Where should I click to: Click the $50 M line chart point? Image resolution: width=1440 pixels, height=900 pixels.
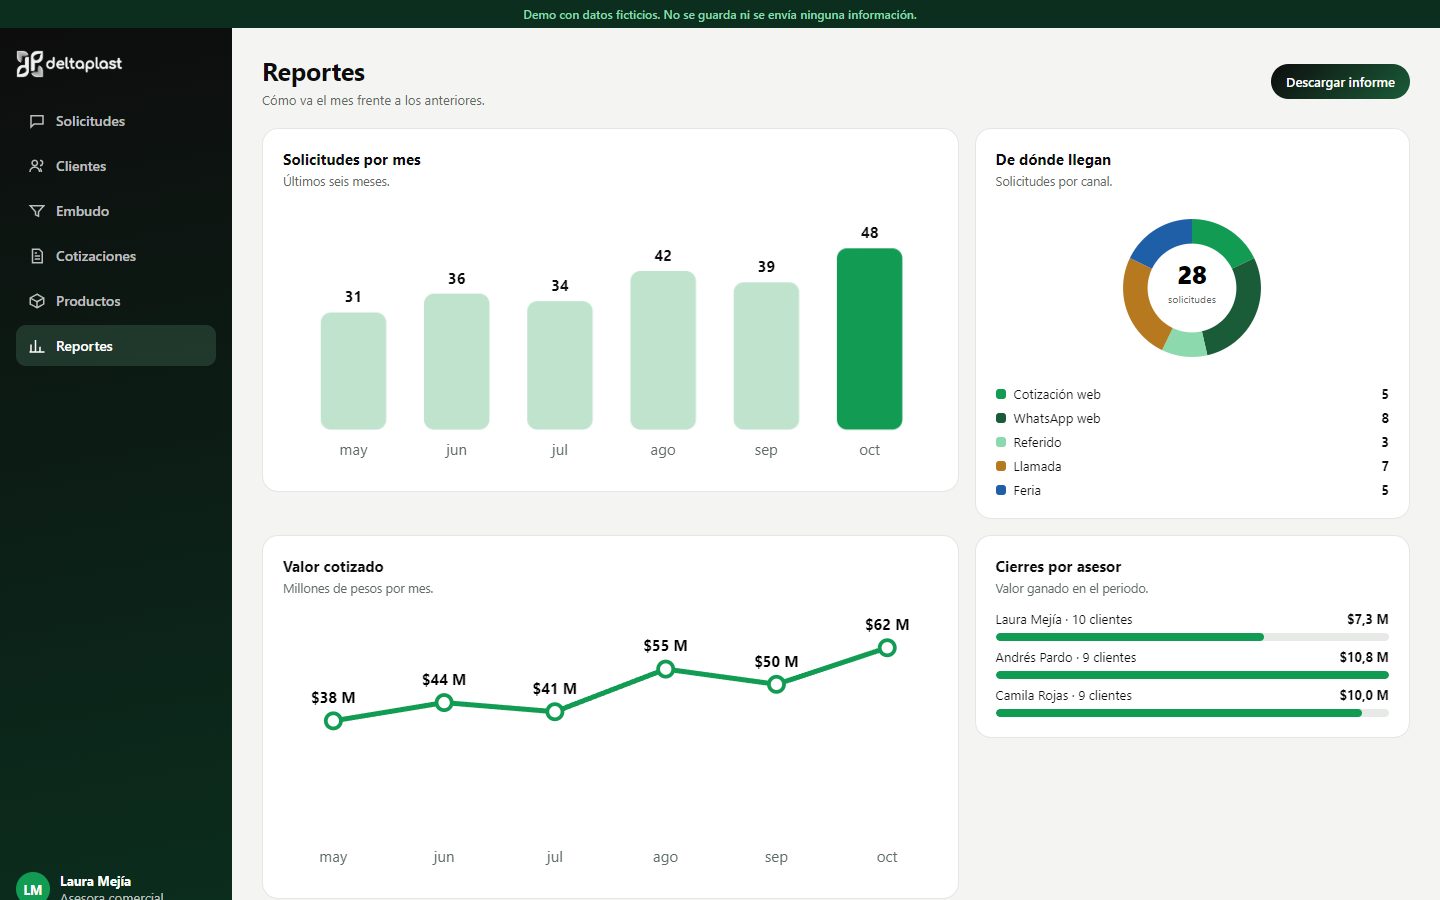tap(776, 685)
